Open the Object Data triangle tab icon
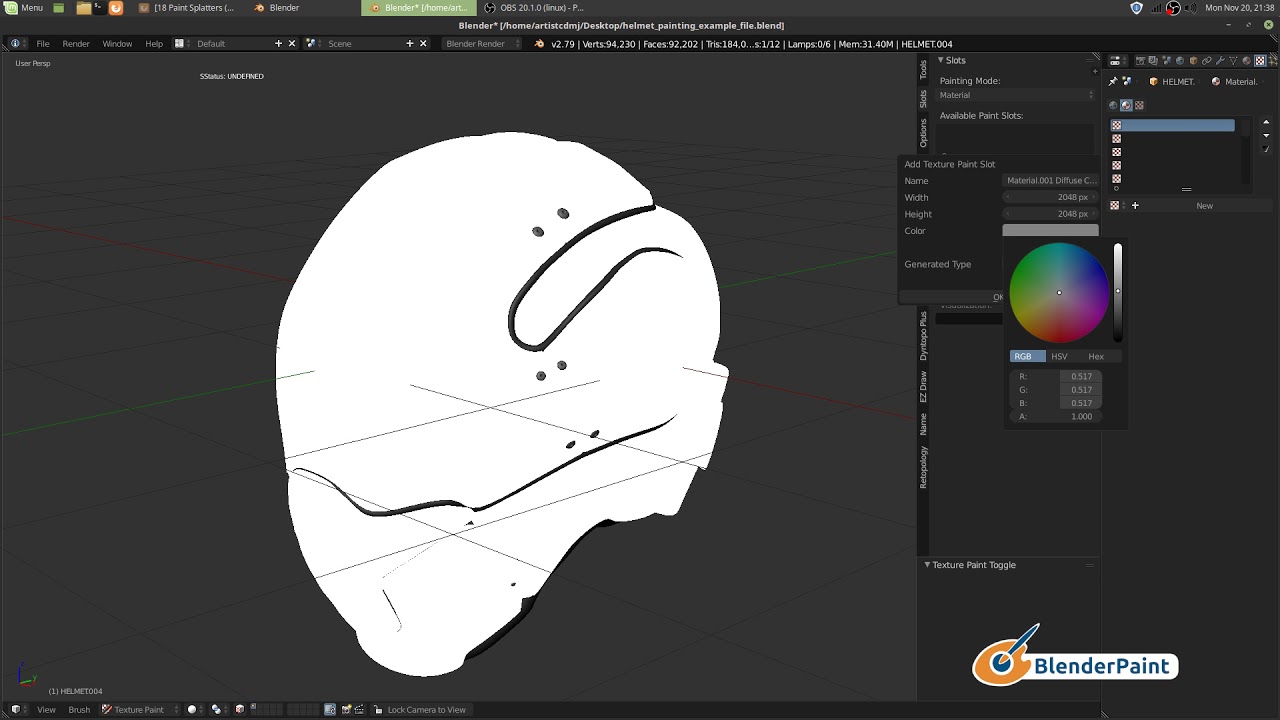The height and width of the screenshot is (720, 1280). click(x=1233, y=61)
